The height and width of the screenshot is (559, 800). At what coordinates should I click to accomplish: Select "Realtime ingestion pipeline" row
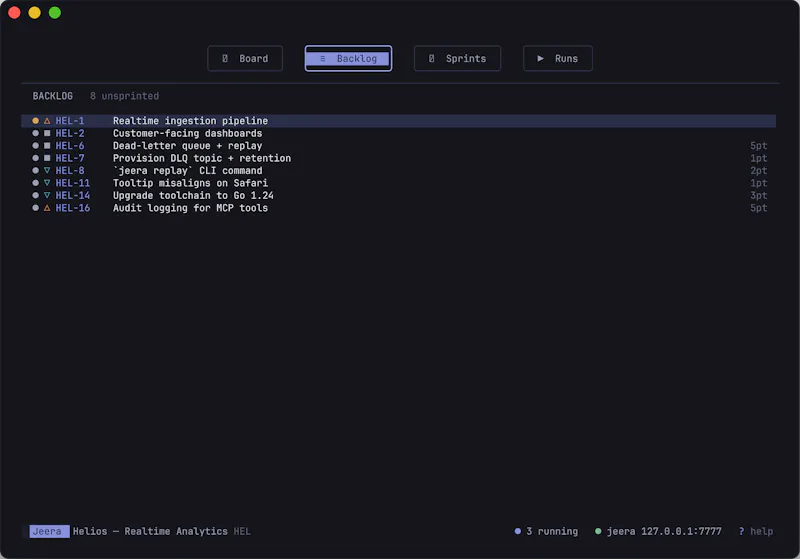[398, 121]
